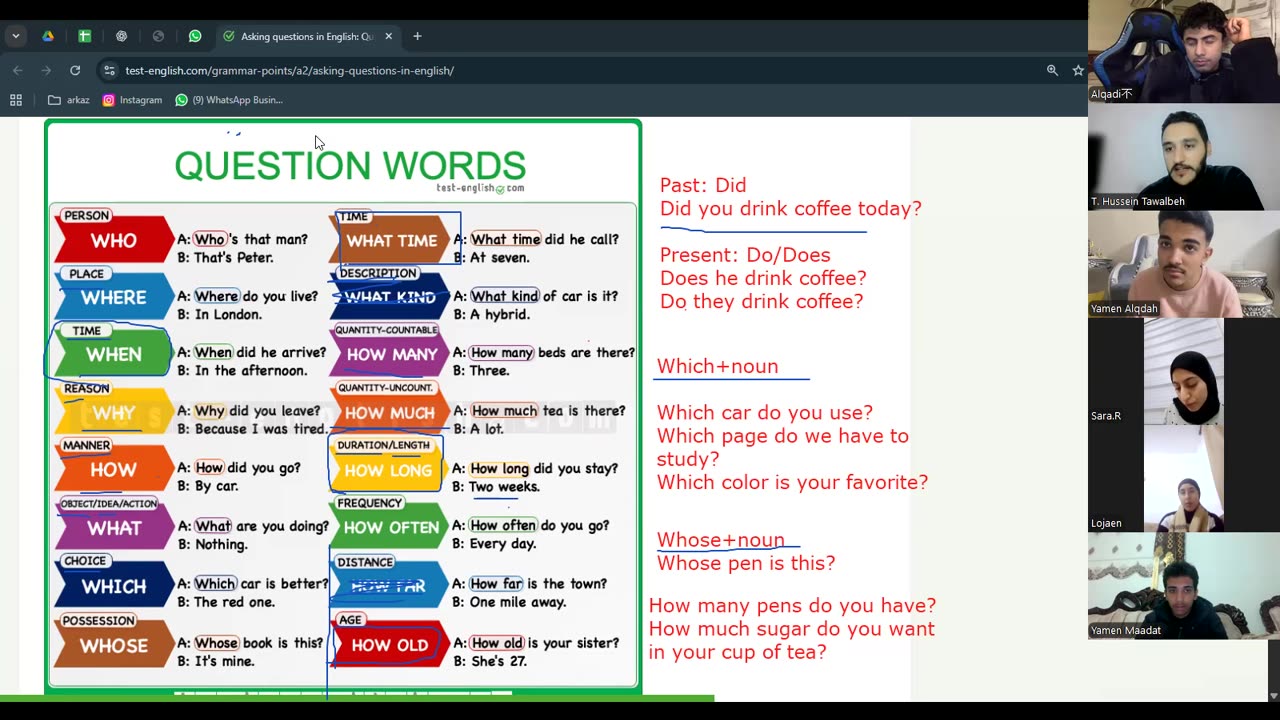
Task: Click the green HOW OFTEN banner
Action: tap(391, 527)
